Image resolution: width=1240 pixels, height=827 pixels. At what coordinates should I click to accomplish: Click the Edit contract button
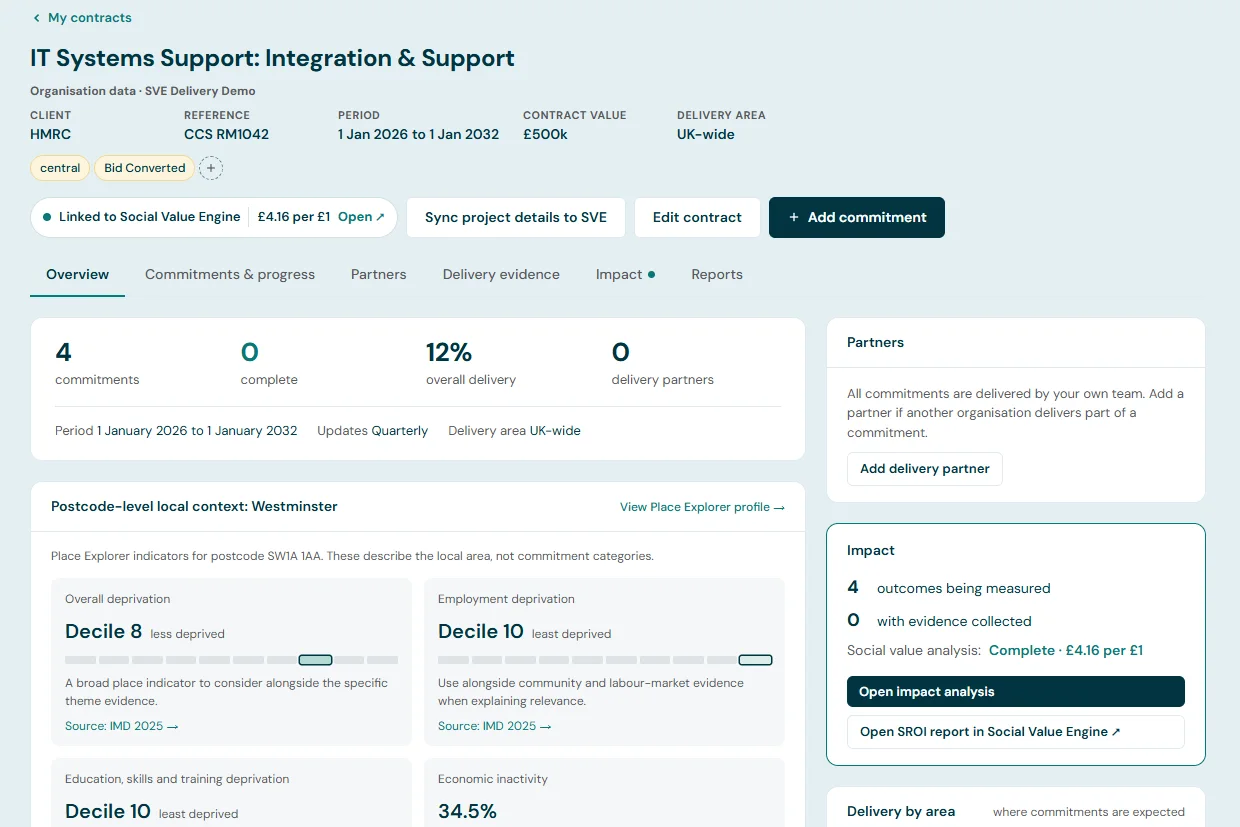[697, 217]
